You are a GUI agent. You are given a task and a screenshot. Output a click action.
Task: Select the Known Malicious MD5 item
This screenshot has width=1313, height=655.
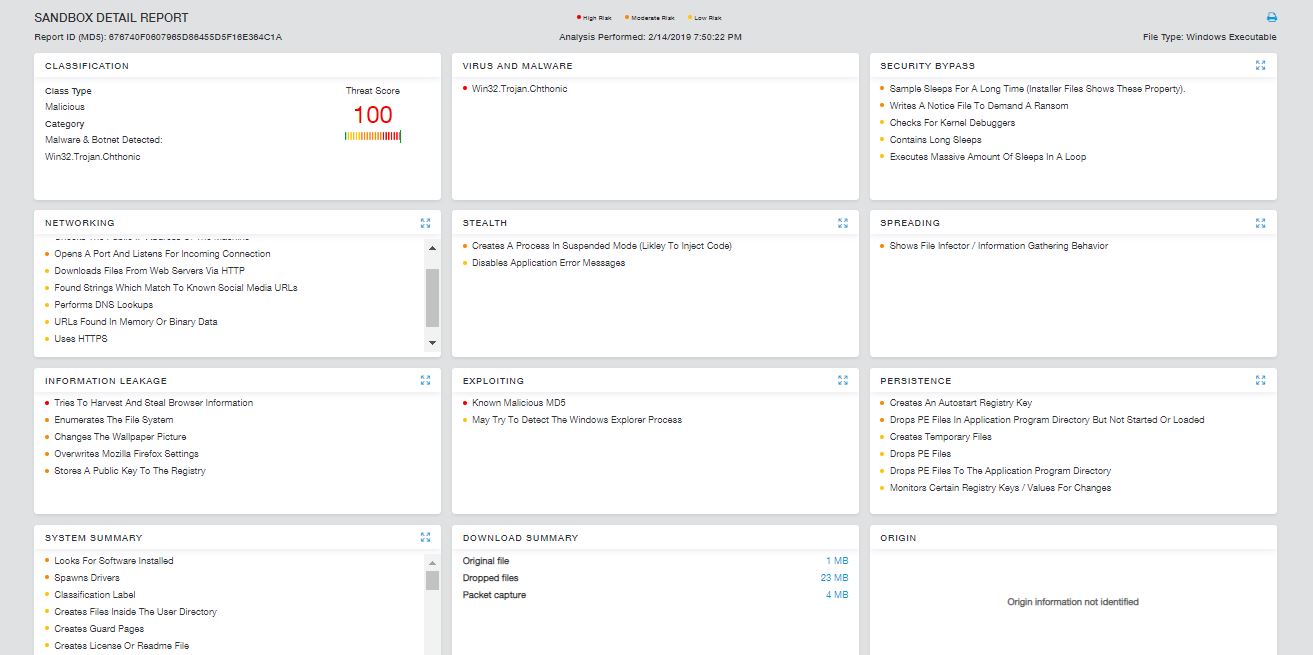[x=518, y=403]
